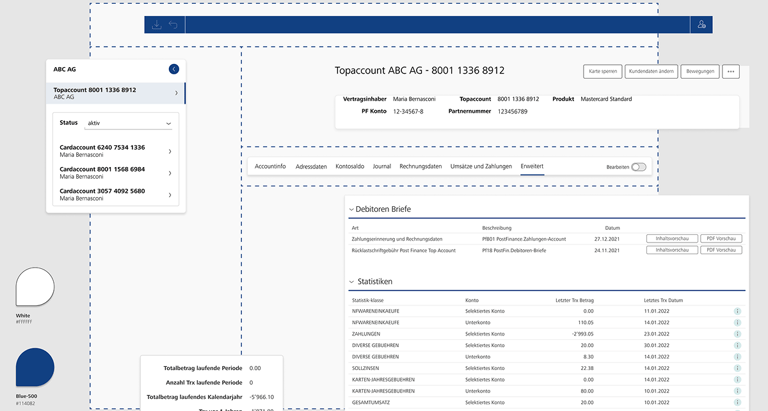Click the info icon on the NFWARENEINKAEUFE 11.01.2022 row
Viewport: 768px width, 411px height.
point(737,311)
